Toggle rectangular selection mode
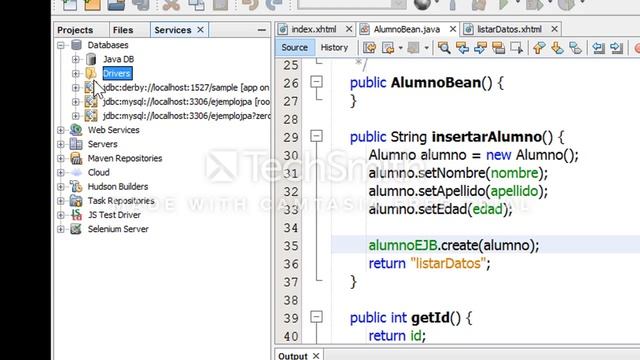Viewport: 640px width, 360px height. (x=516, y=48)
